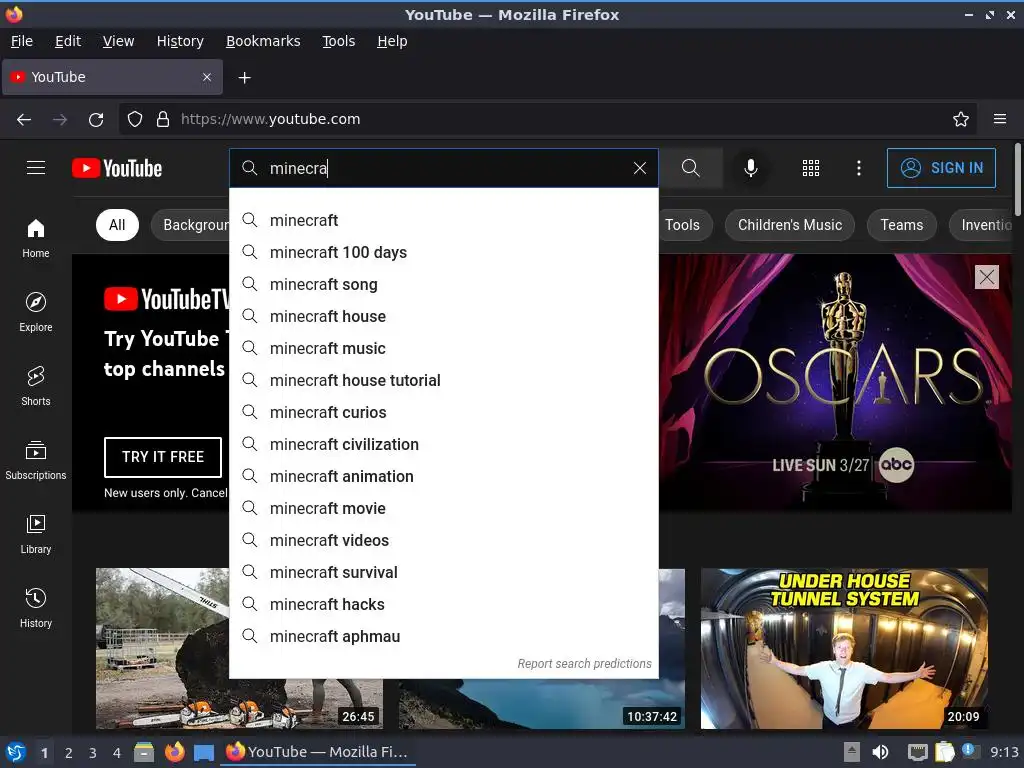This screenshot has height=768, width=1024.
Task: Choose 'minecraft animation' suggestion
Action: [x=444, y=476]
